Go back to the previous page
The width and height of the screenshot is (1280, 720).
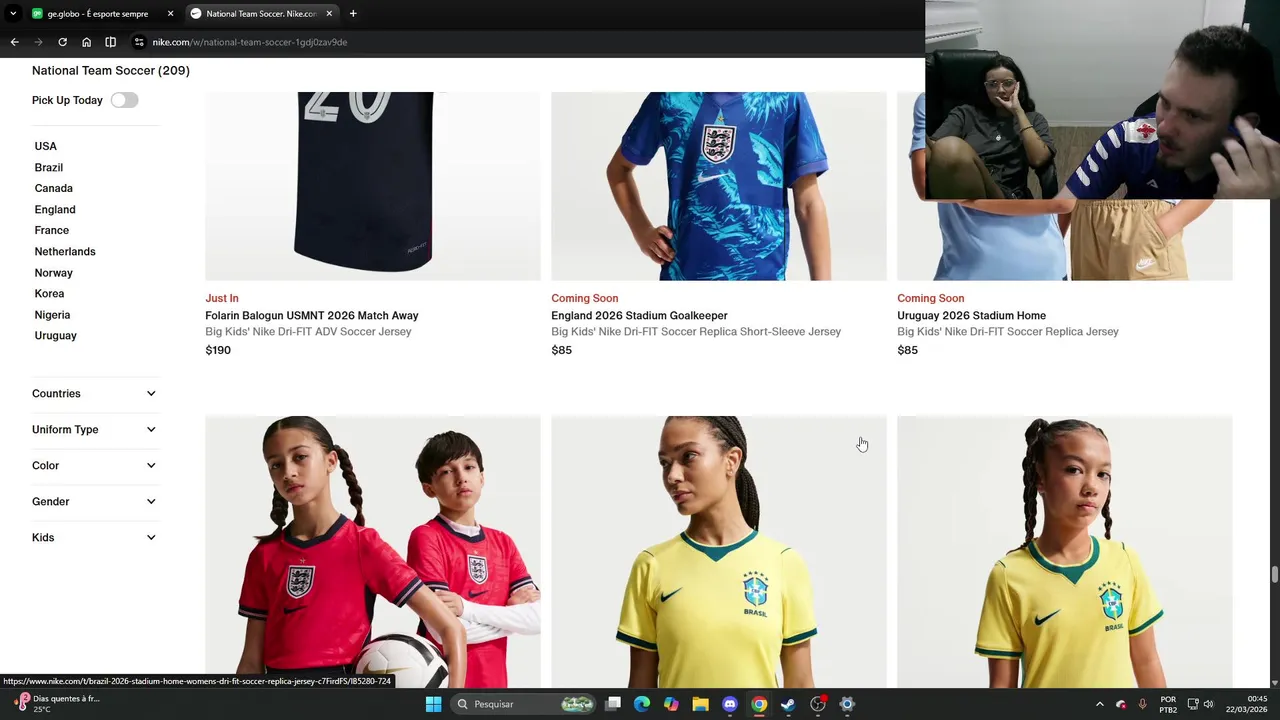[x=14, y=42]
